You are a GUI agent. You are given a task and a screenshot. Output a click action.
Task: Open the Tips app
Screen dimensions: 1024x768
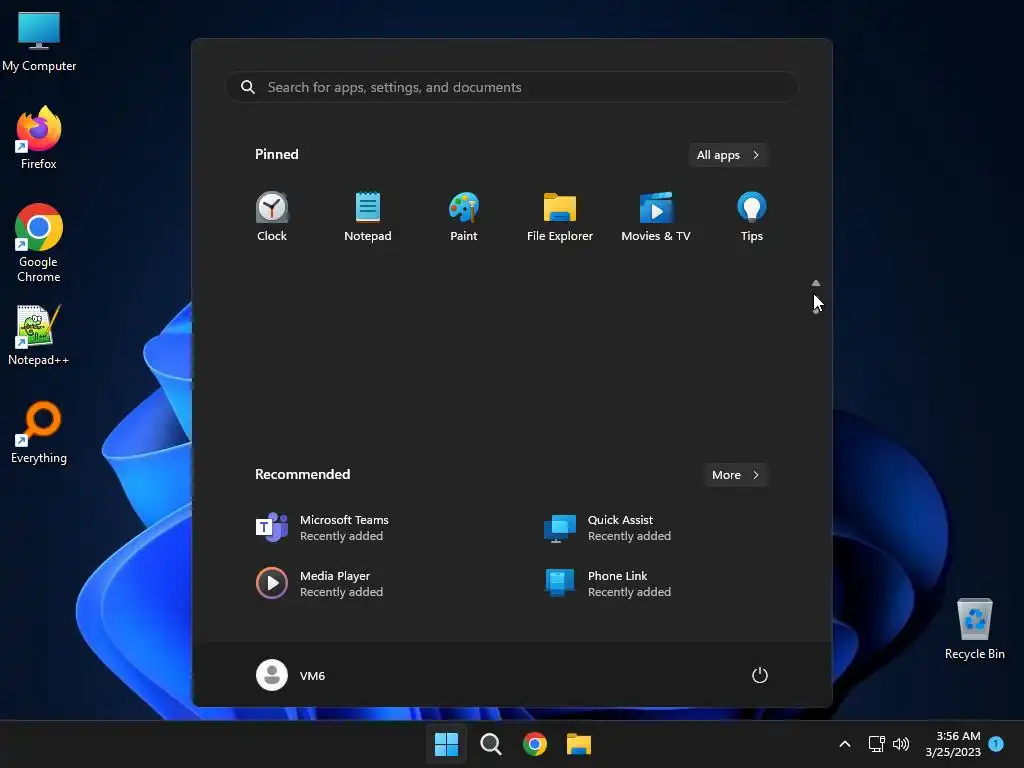pos(752,217)
